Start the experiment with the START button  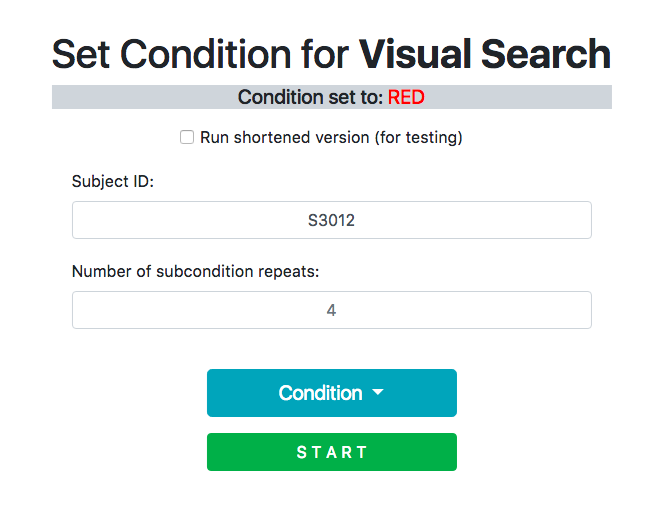[x=332, y=452]
